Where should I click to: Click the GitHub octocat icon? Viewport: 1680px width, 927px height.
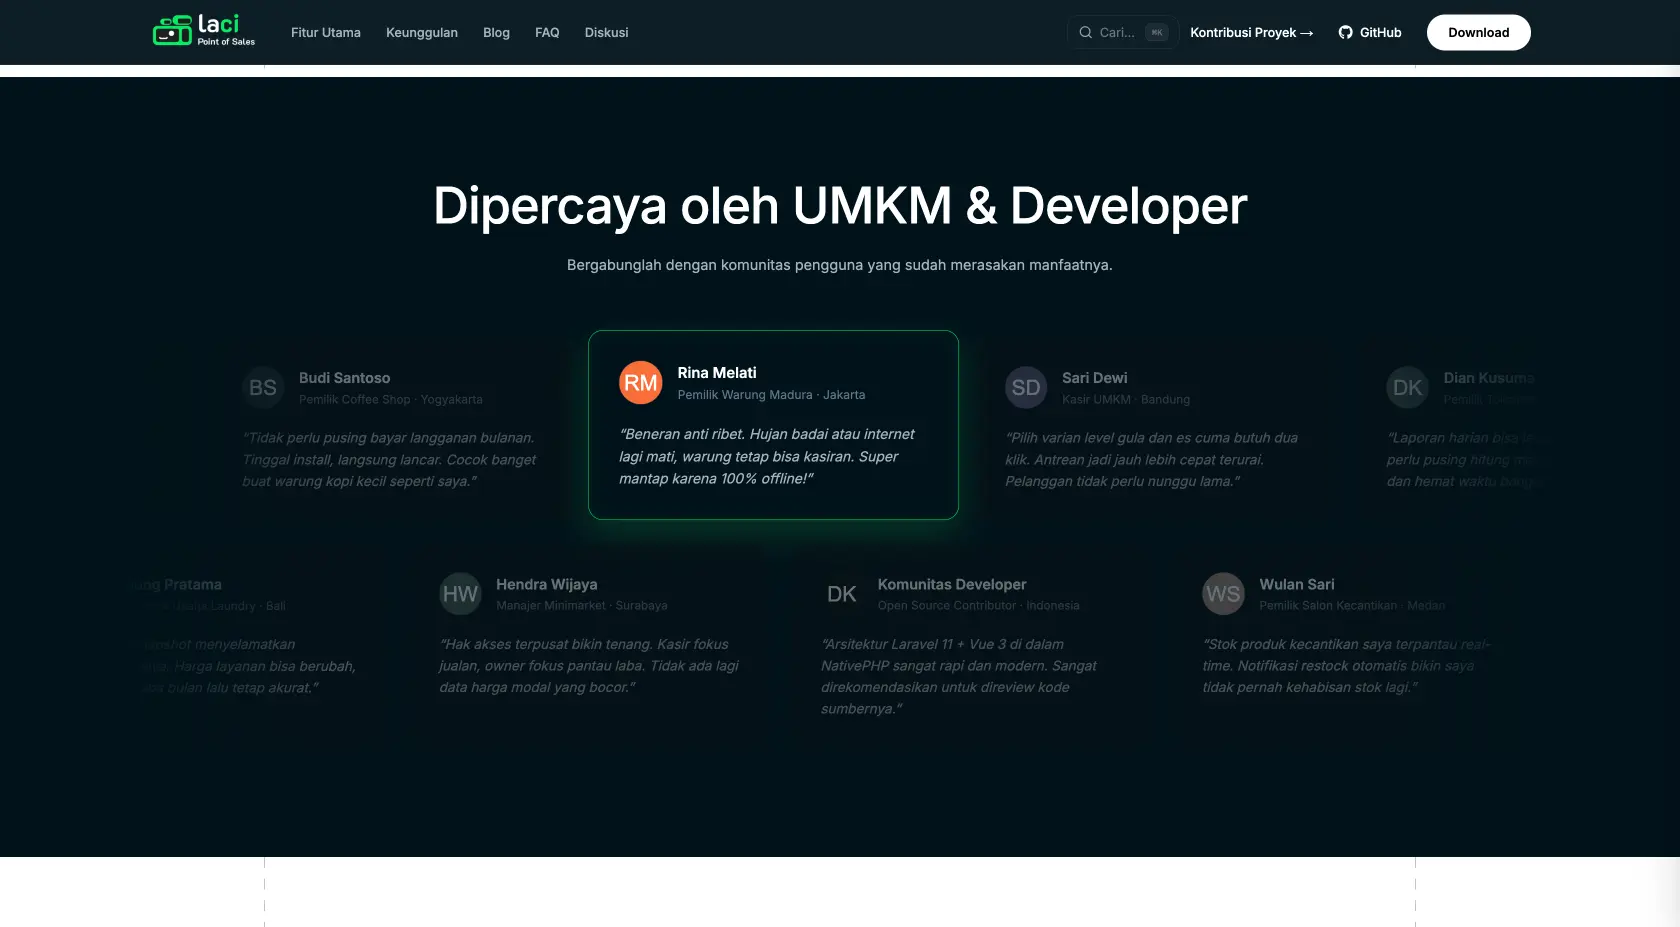coord(1346,33)
